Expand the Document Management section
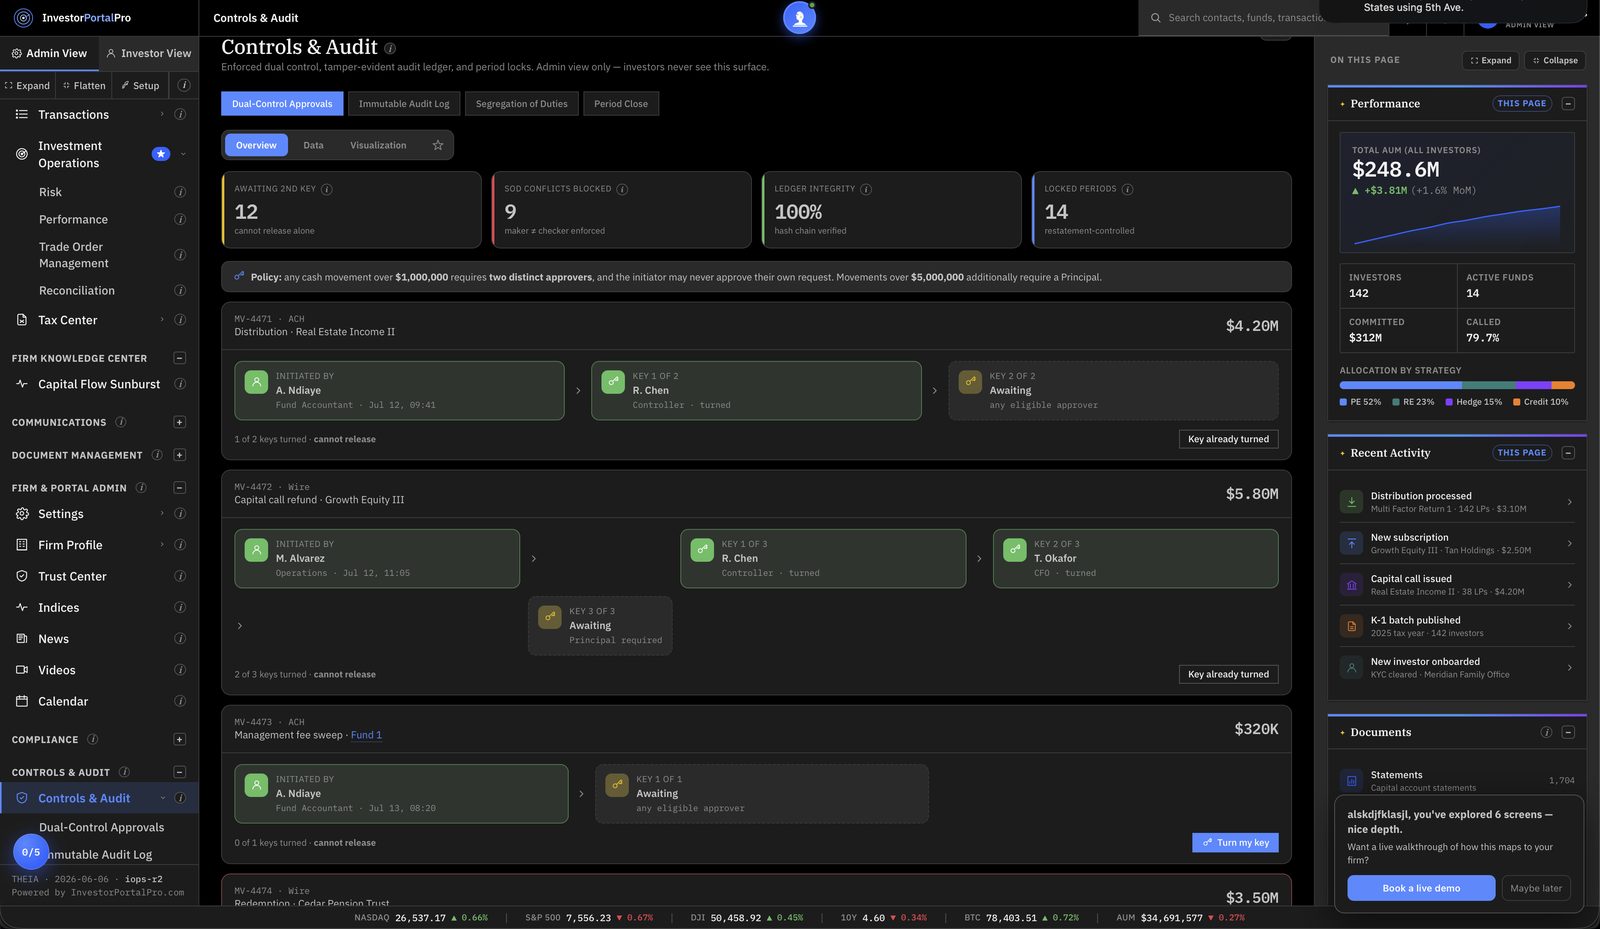The height and width of the screenshot is (929, 1600). point(180,455)
